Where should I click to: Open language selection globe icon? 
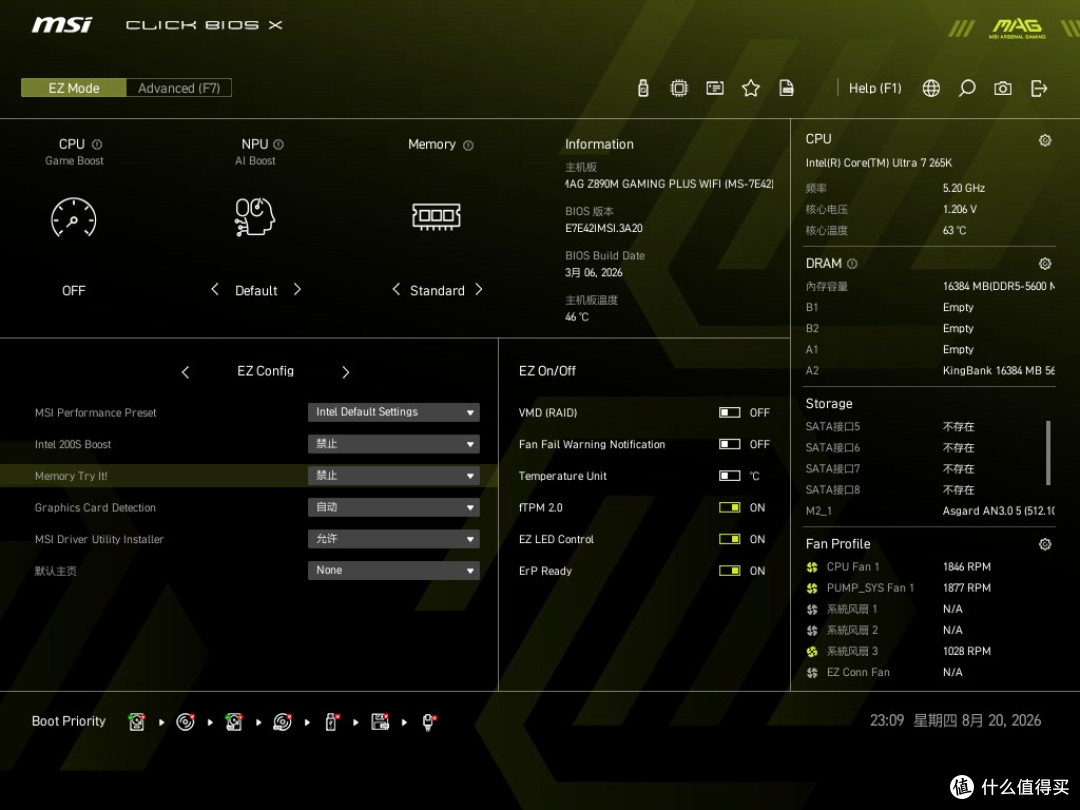pos(931,88)
